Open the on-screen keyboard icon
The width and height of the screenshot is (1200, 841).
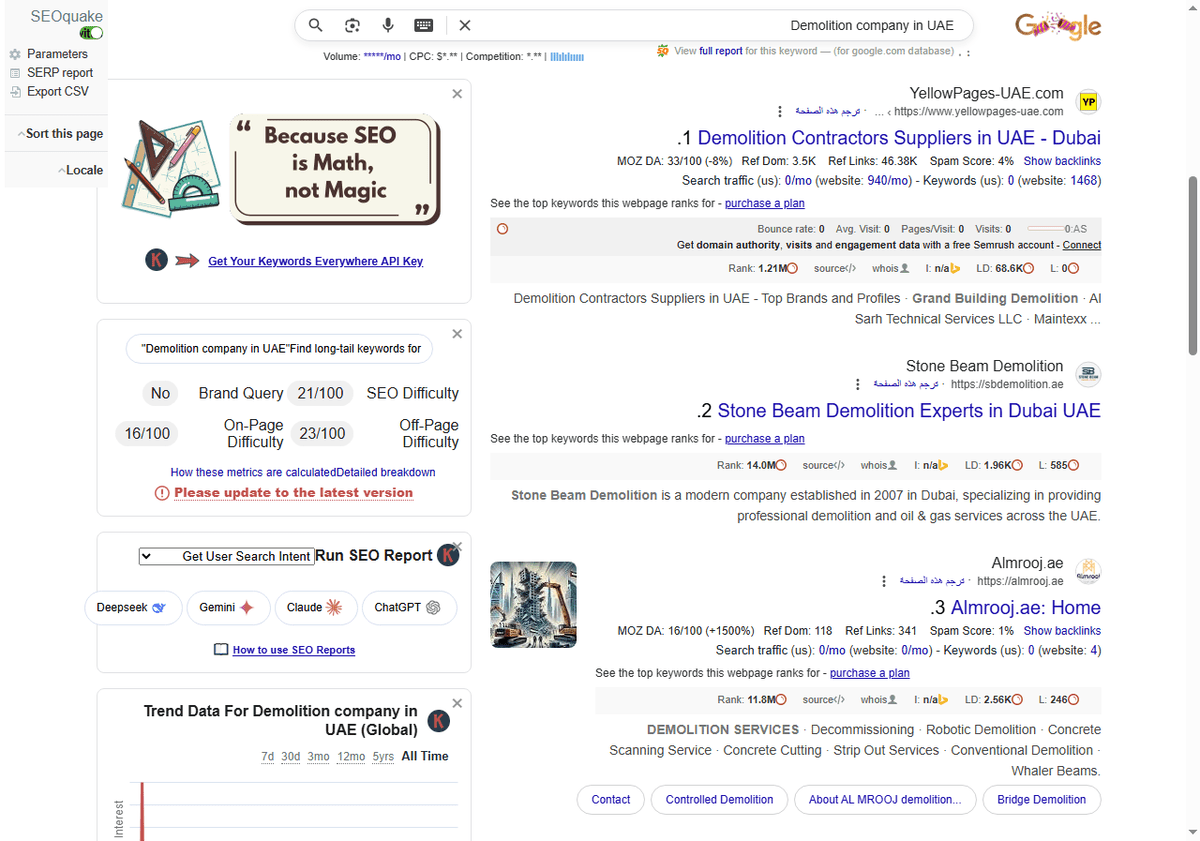(424, 26)
